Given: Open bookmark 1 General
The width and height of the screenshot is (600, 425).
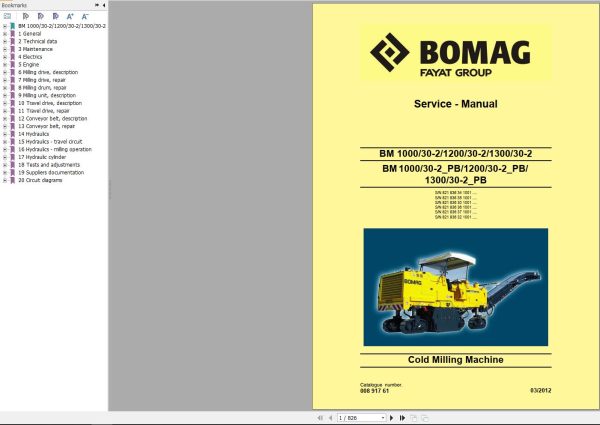Looking at the screenshot, I should (x=29, y=34).
